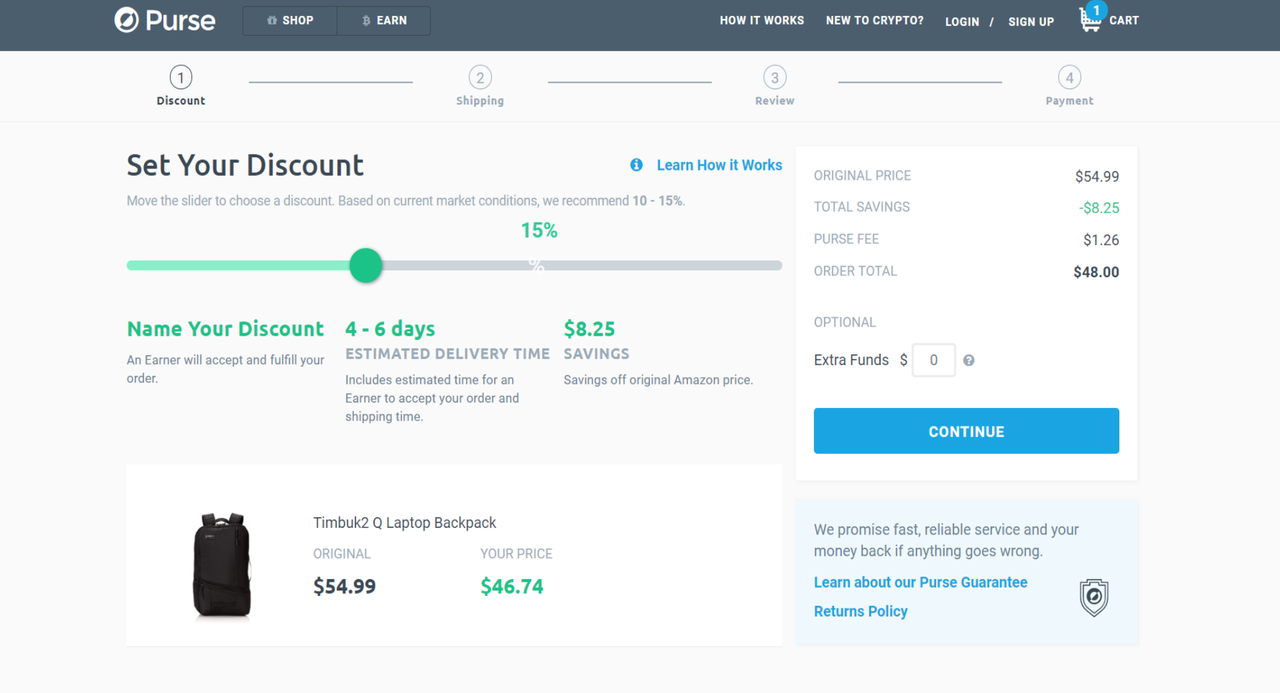
Task: Click the Purse logo
Action: 165,20
